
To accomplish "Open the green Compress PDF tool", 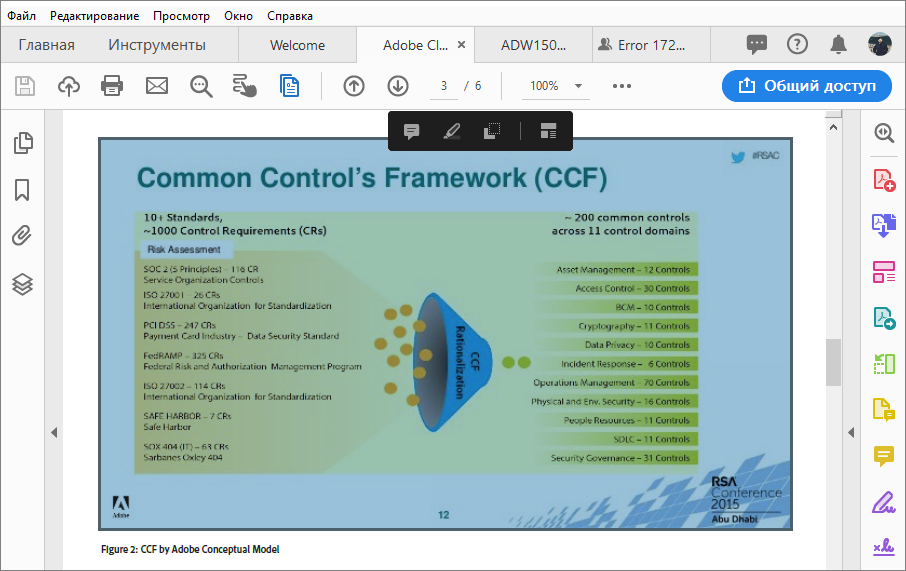I will (x=884, y=364).
